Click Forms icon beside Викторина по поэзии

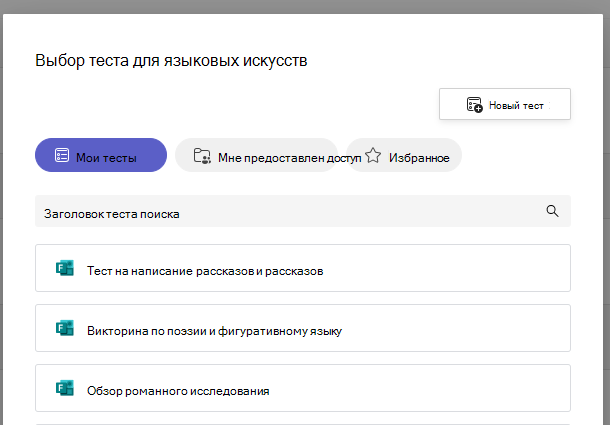click(x=65, y=328)
